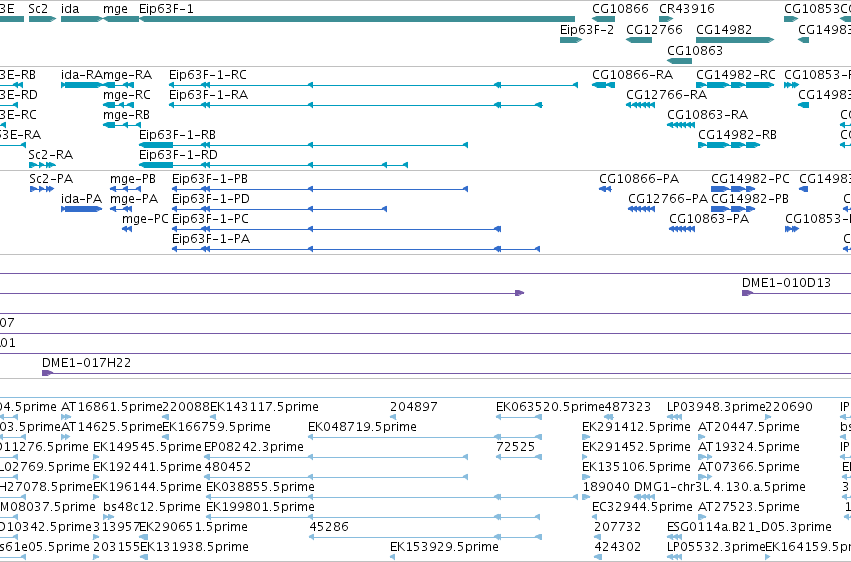Image resolution: width=851 pixels, height=562 pixels.
Task: Select the Eip63F-2 gene label
Action: 587,30
